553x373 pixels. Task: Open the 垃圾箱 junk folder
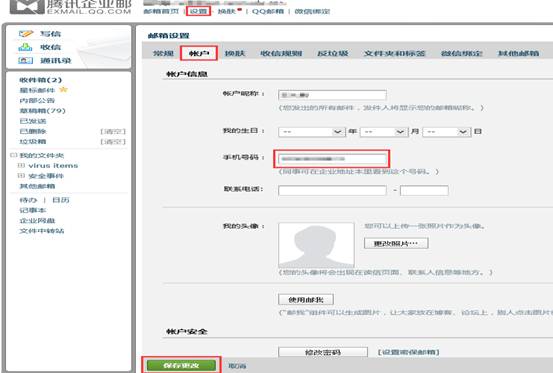coord(33,142)
